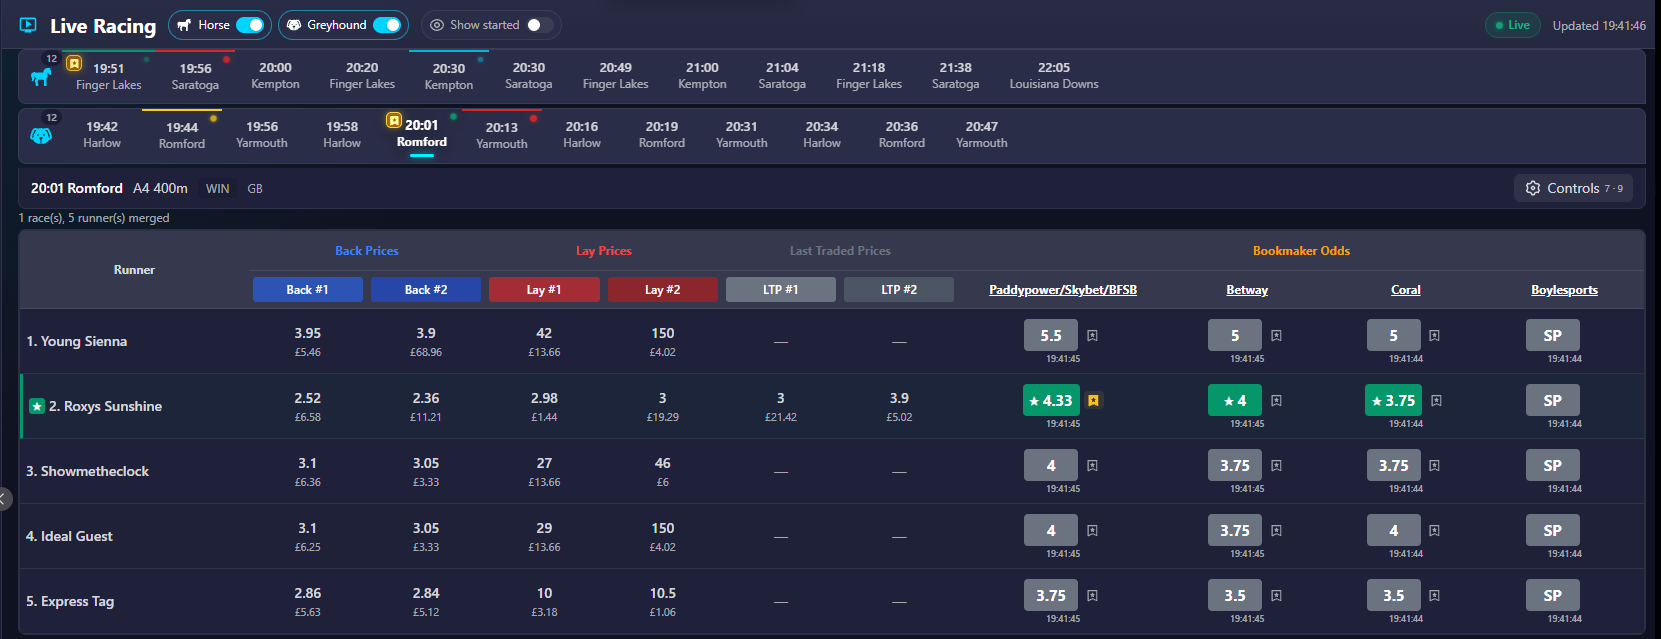The width and height of the screenshot is (1661, 639).
Task: Click the WIN market label
Action: coord(217,189)
